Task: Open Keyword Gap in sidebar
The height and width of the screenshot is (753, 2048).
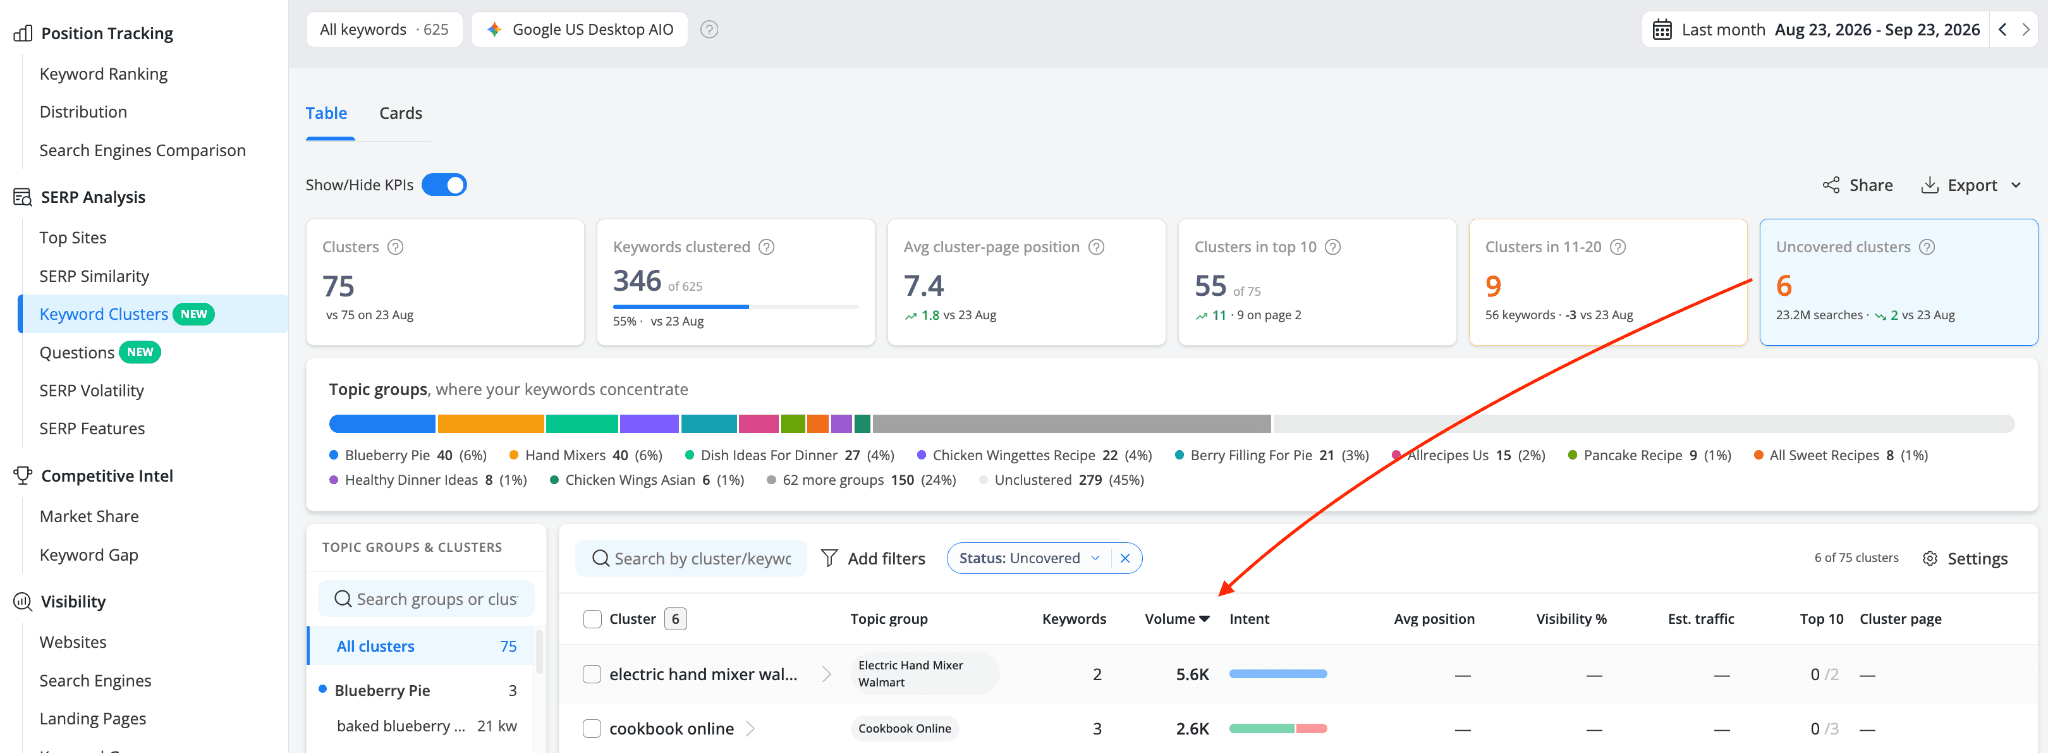Action: click(x=89, y=555)
